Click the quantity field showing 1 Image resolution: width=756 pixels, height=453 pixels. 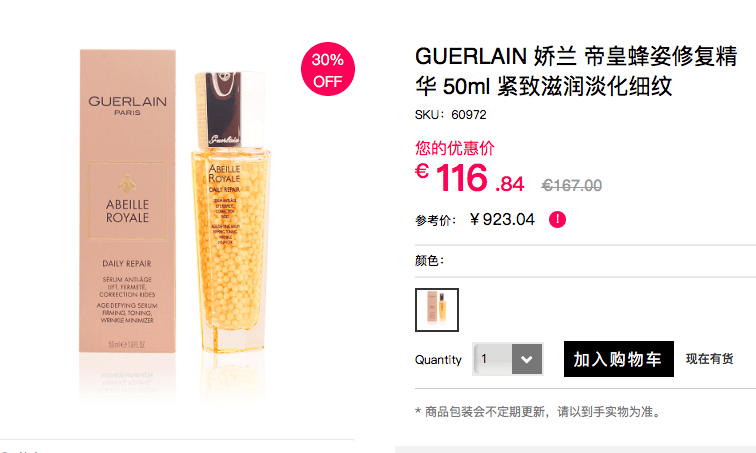492,359
